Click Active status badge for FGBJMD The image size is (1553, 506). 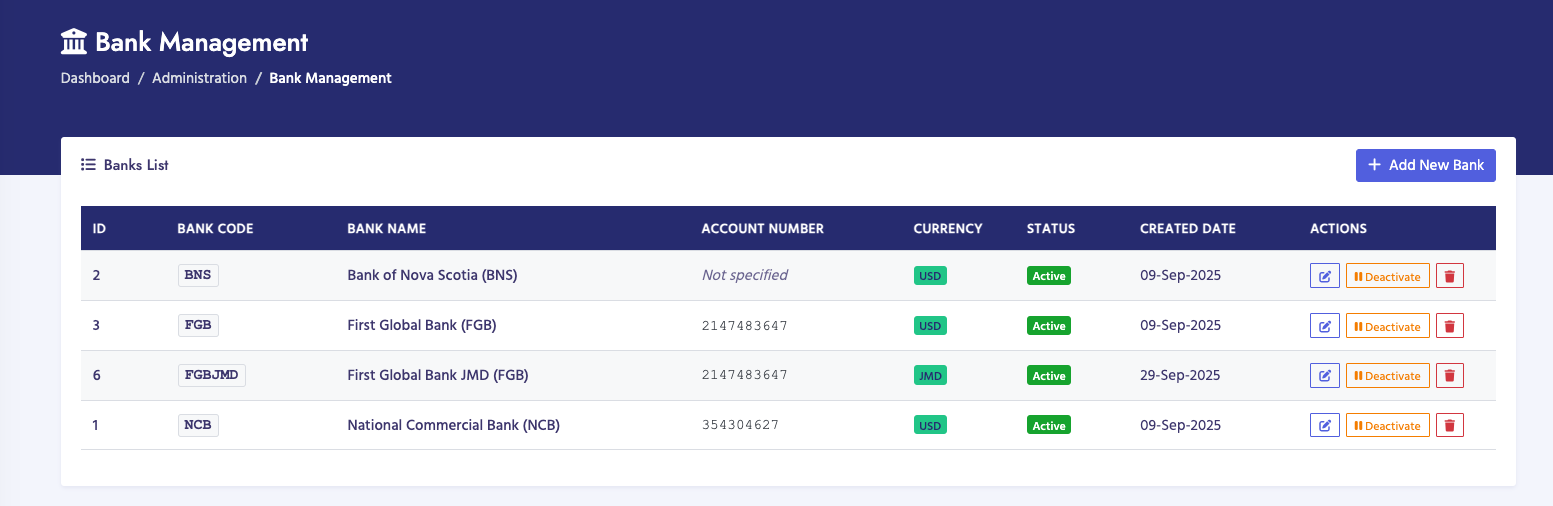click(x=1049, y=376)
